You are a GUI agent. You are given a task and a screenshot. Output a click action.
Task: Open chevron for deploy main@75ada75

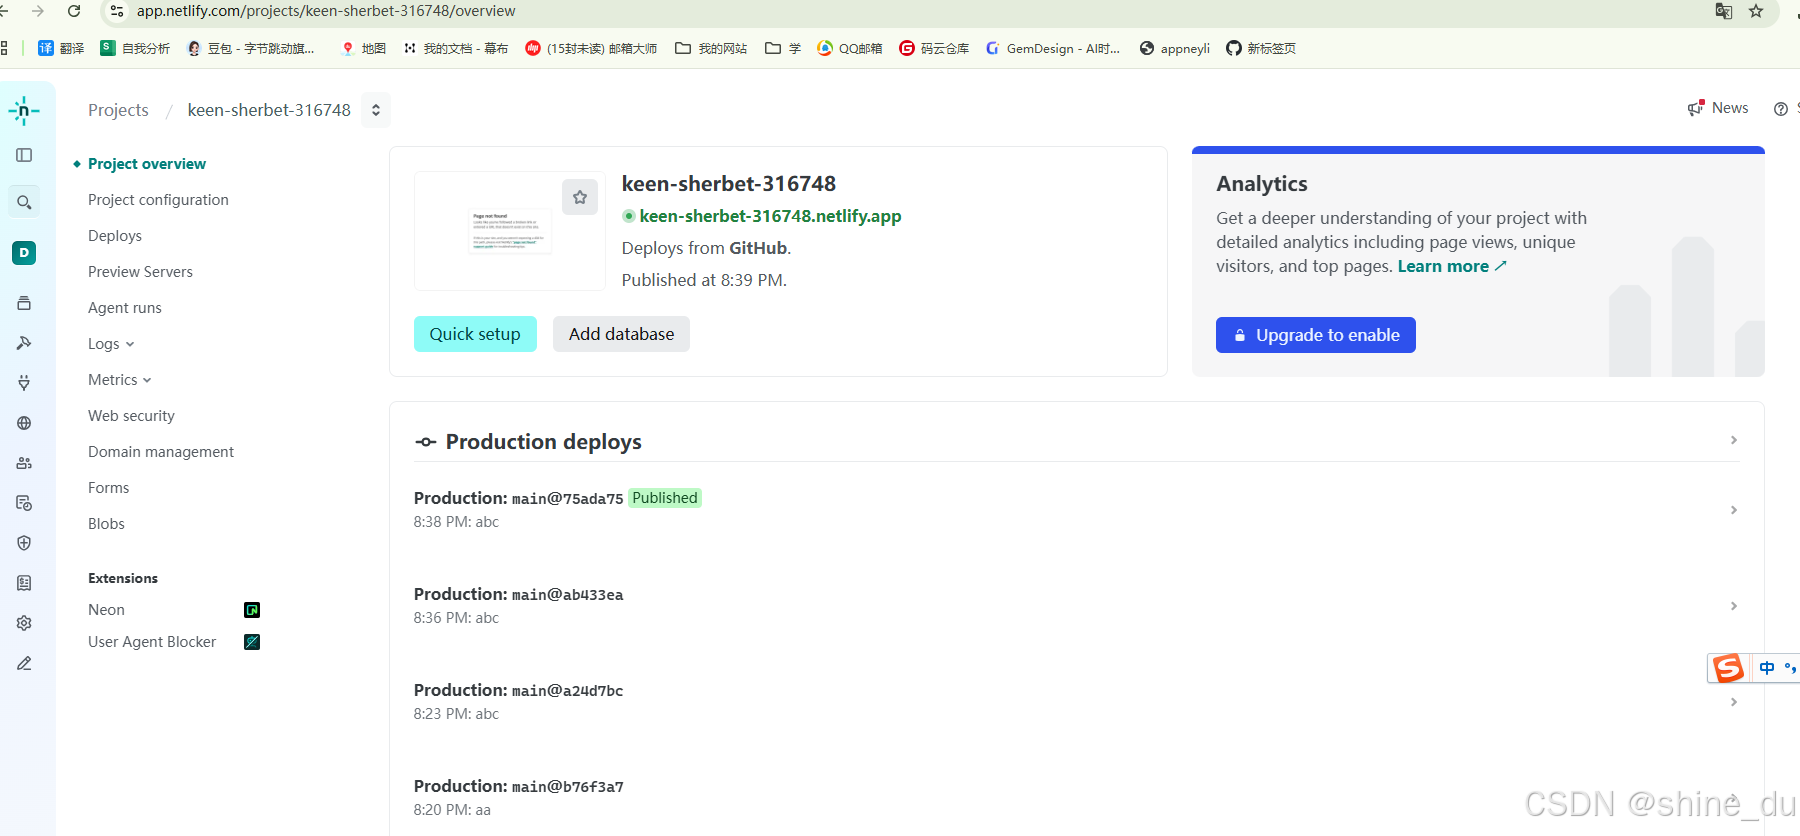[1734, 510]
